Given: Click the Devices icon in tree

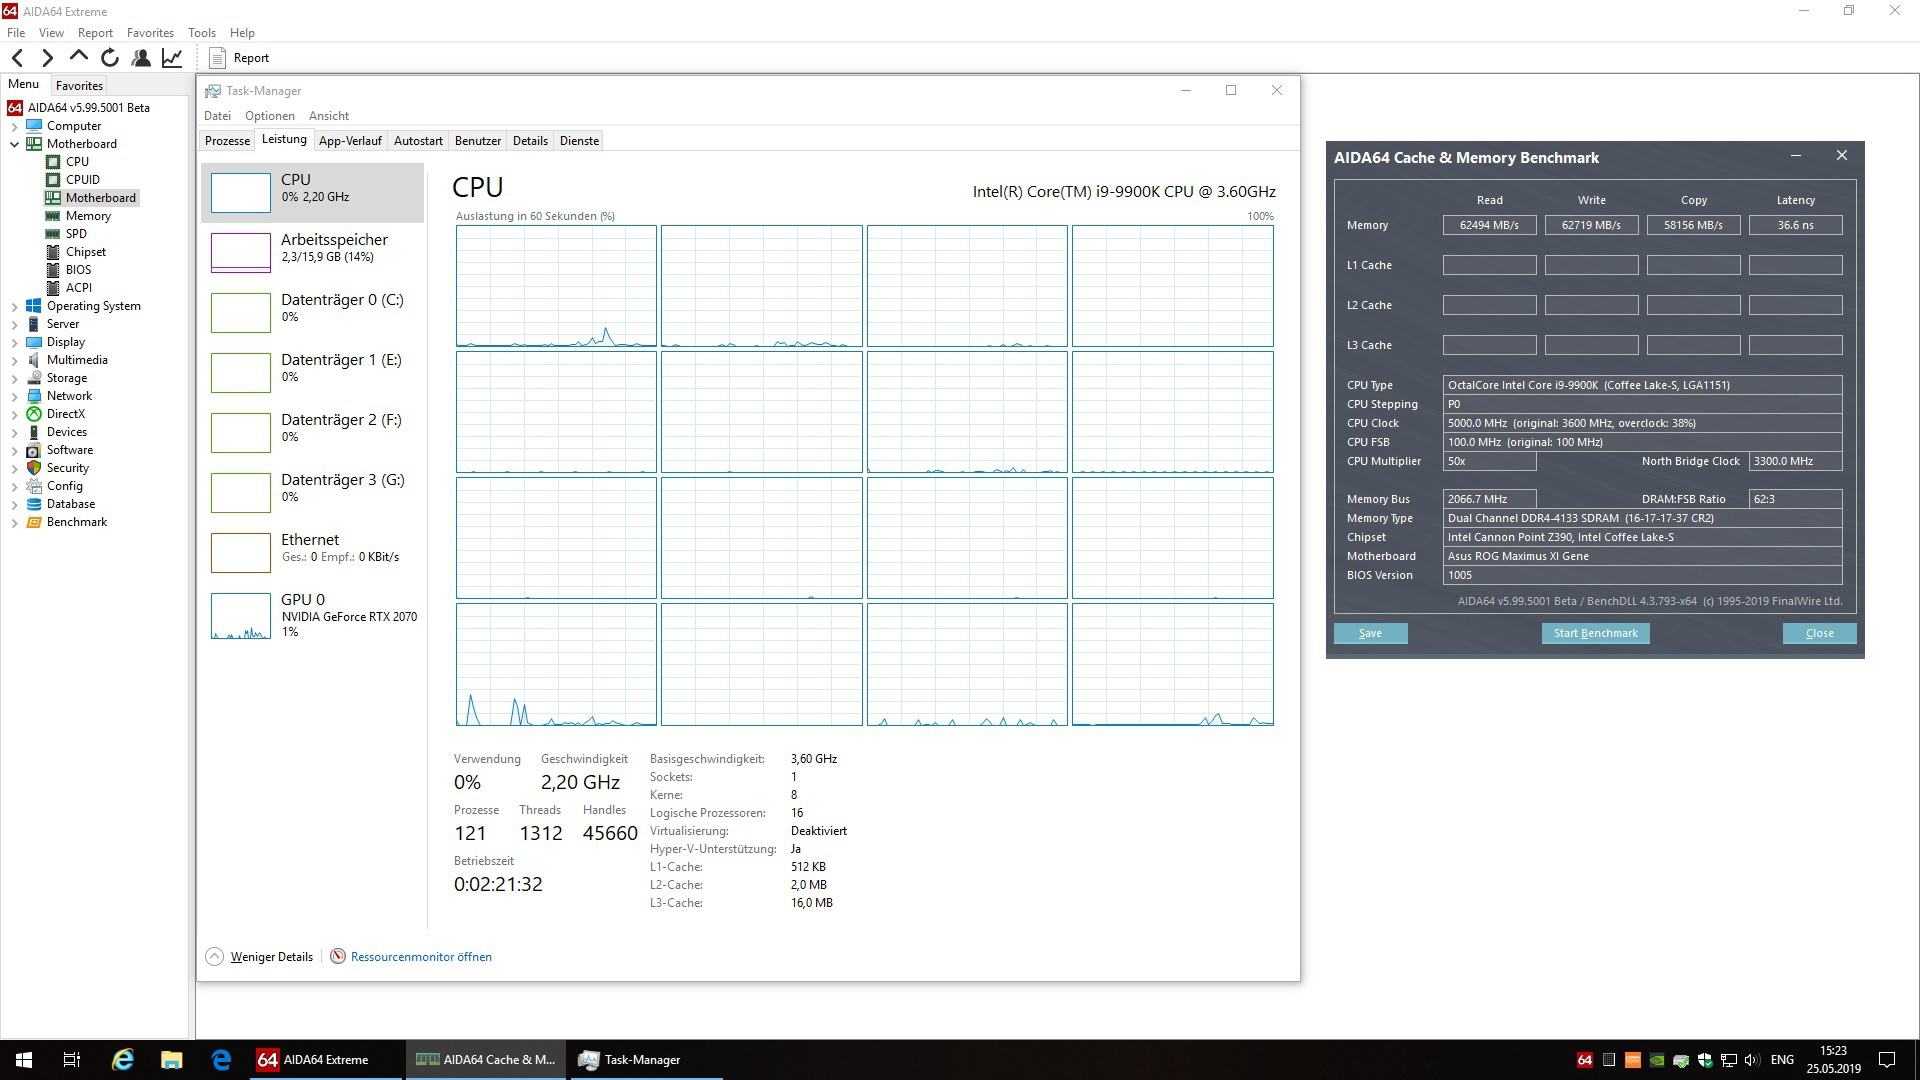Looking at the screenshot, I should (x=34, y=432).
